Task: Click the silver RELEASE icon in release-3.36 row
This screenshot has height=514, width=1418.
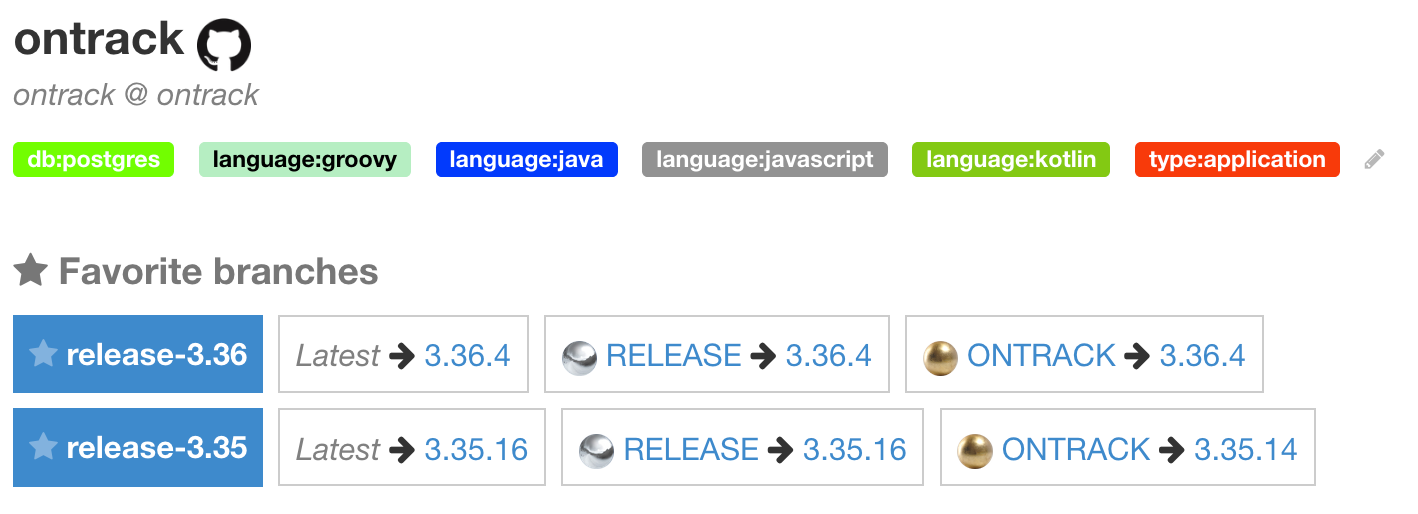Action: [x=579, y=356]
